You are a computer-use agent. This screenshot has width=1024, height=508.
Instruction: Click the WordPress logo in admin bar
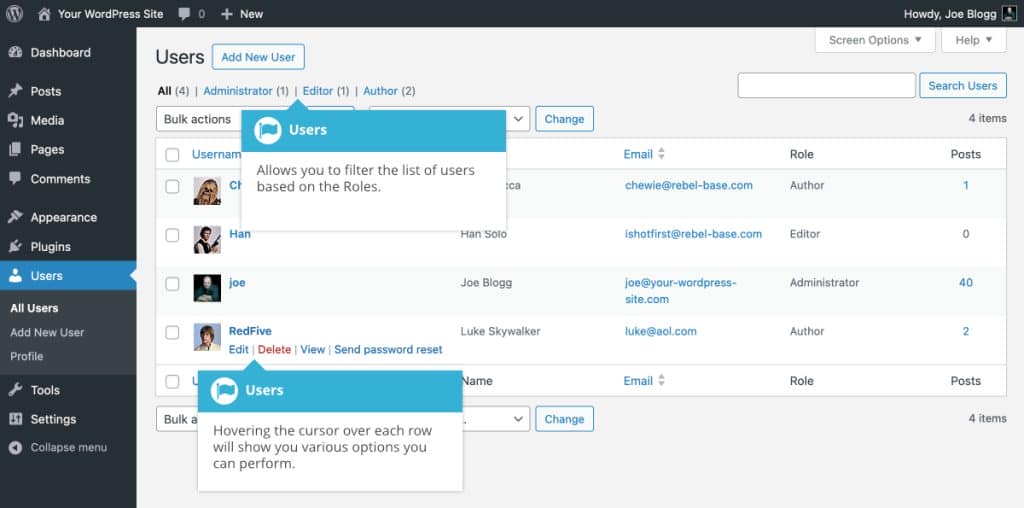[14, 14]
